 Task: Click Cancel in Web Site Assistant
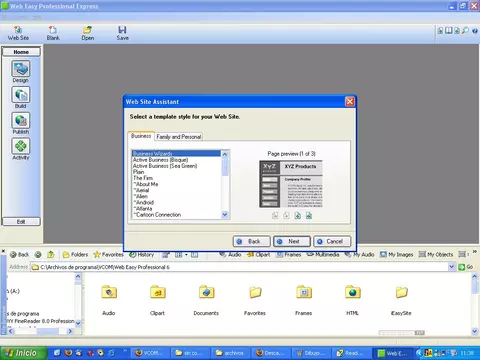tap(332, 241)
